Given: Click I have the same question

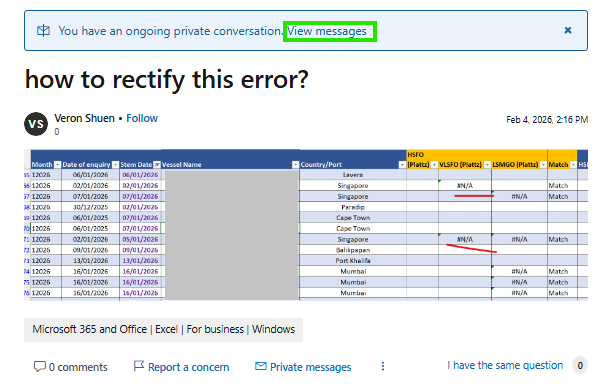Looking at the screenshot, I should click(505, 365).
